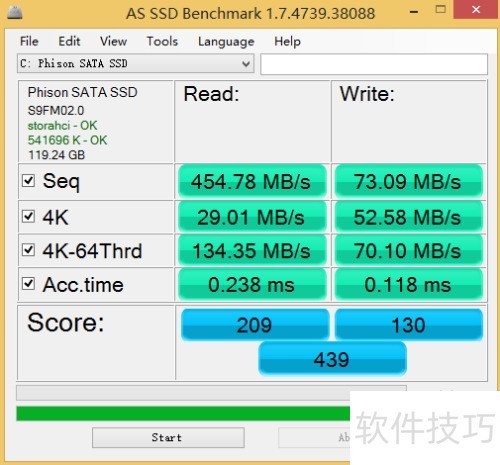Click the total score 439 box
The image size is (500, 465).
point(332,359)
